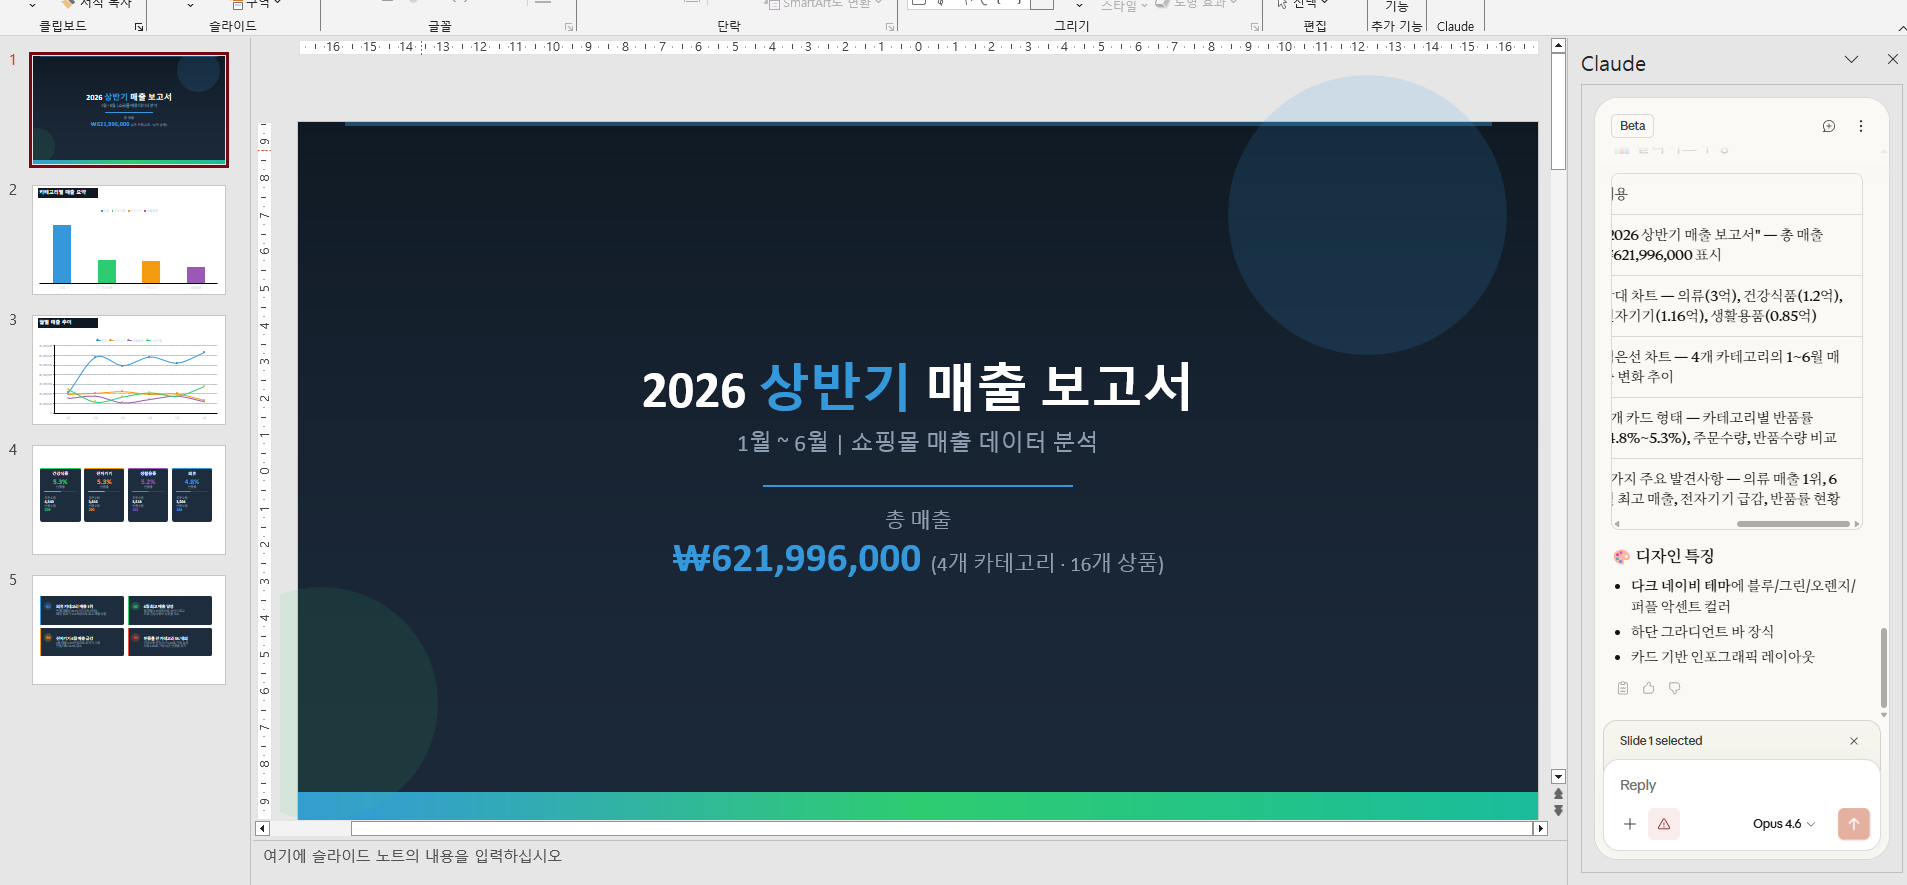The width and height of the screenshot is (1907, 885).
Task: Dismiss the 'Slide 1 selected' chip
Action: [1853, 741]
